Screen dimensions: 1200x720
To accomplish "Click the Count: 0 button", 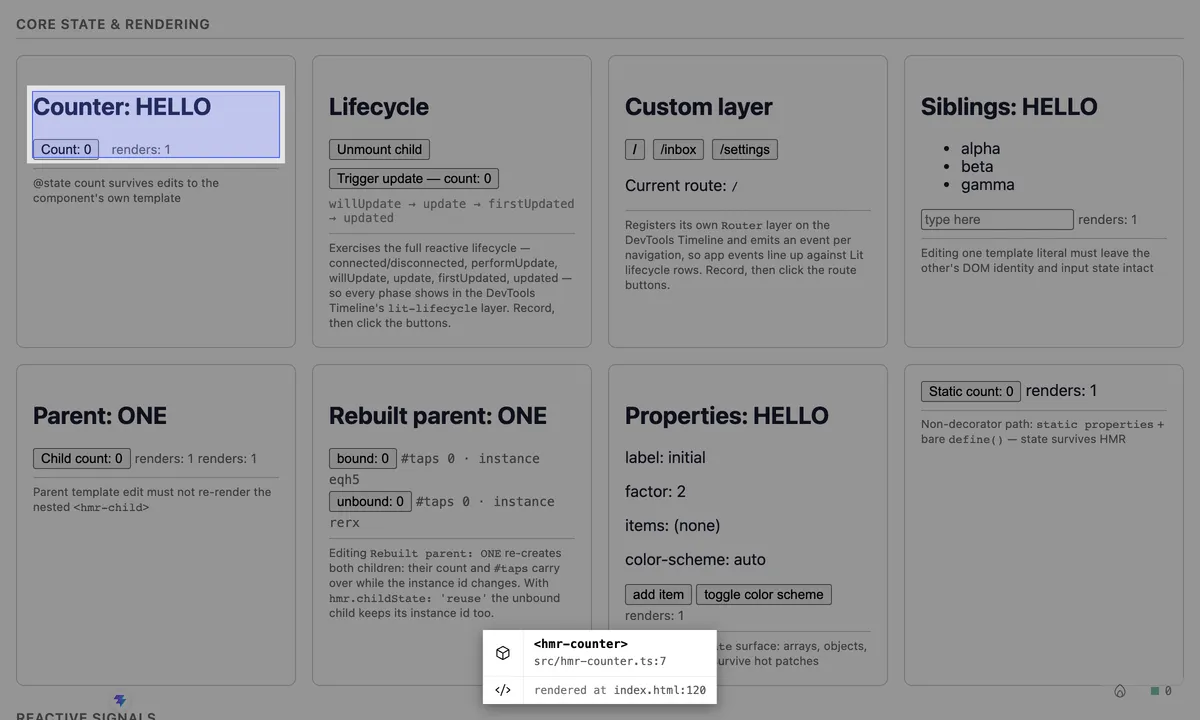I will coord(66,149).
